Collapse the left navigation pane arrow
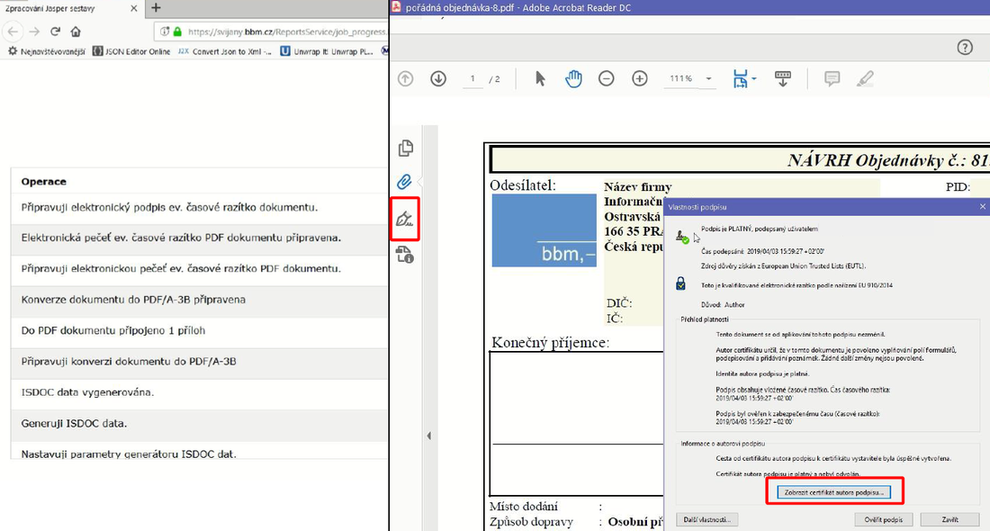This screenshot has width=990, height=531. point(429,436)
